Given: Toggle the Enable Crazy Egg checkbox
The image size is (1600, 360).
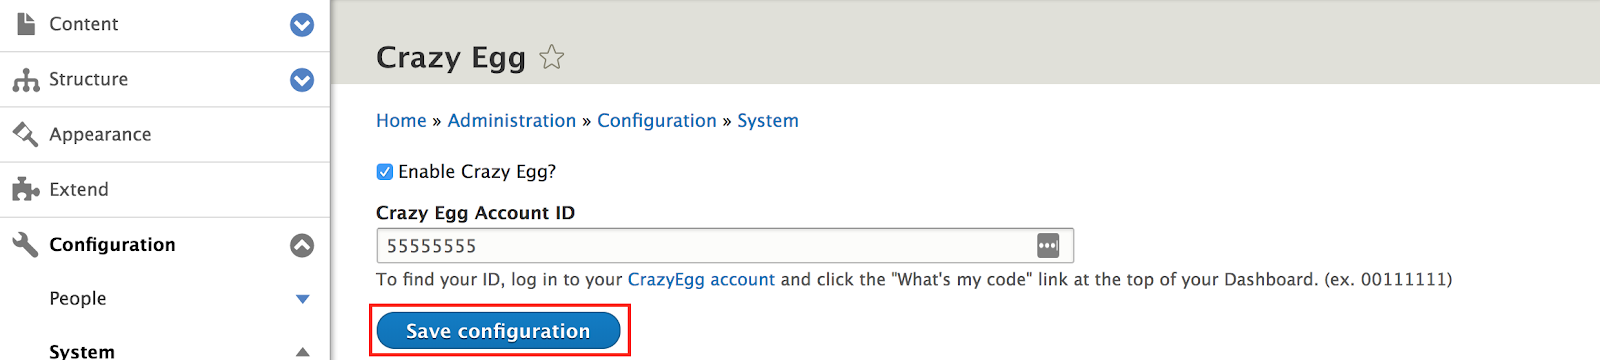Looking at the screenshot, I should [x=384, y=172].
